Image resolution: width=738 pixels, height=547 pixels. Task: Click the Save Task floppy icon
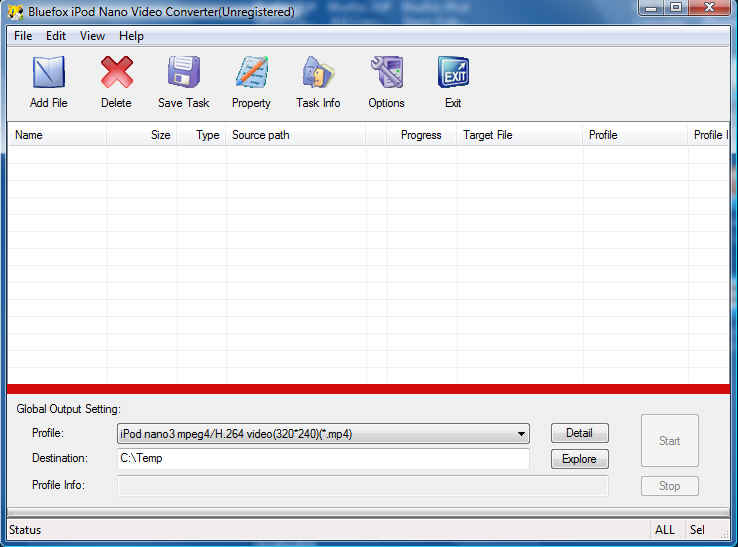(x=184, y=72)
